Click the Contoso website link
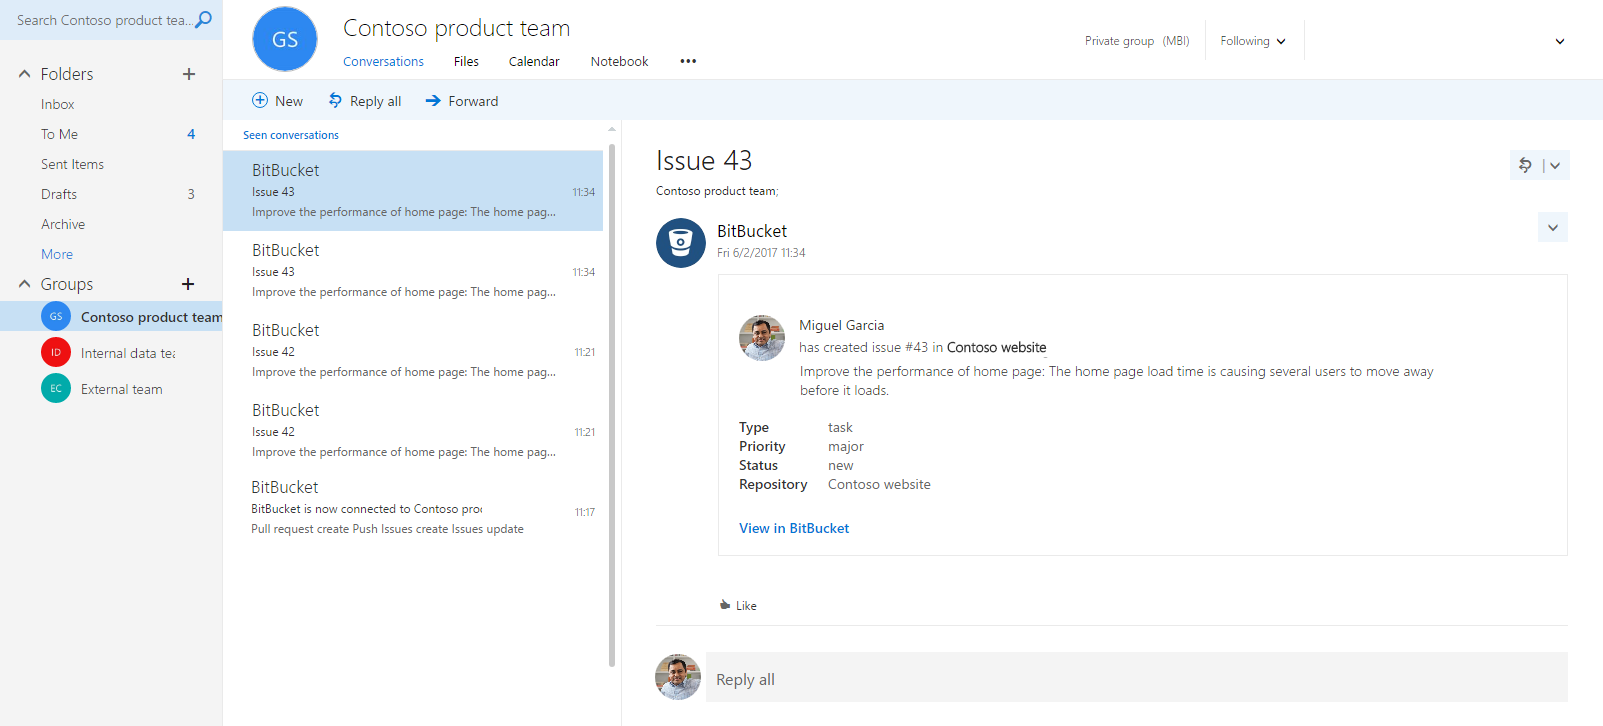Image resolution: width=1603 pixels, height=726 pixels. pos(996,347)
